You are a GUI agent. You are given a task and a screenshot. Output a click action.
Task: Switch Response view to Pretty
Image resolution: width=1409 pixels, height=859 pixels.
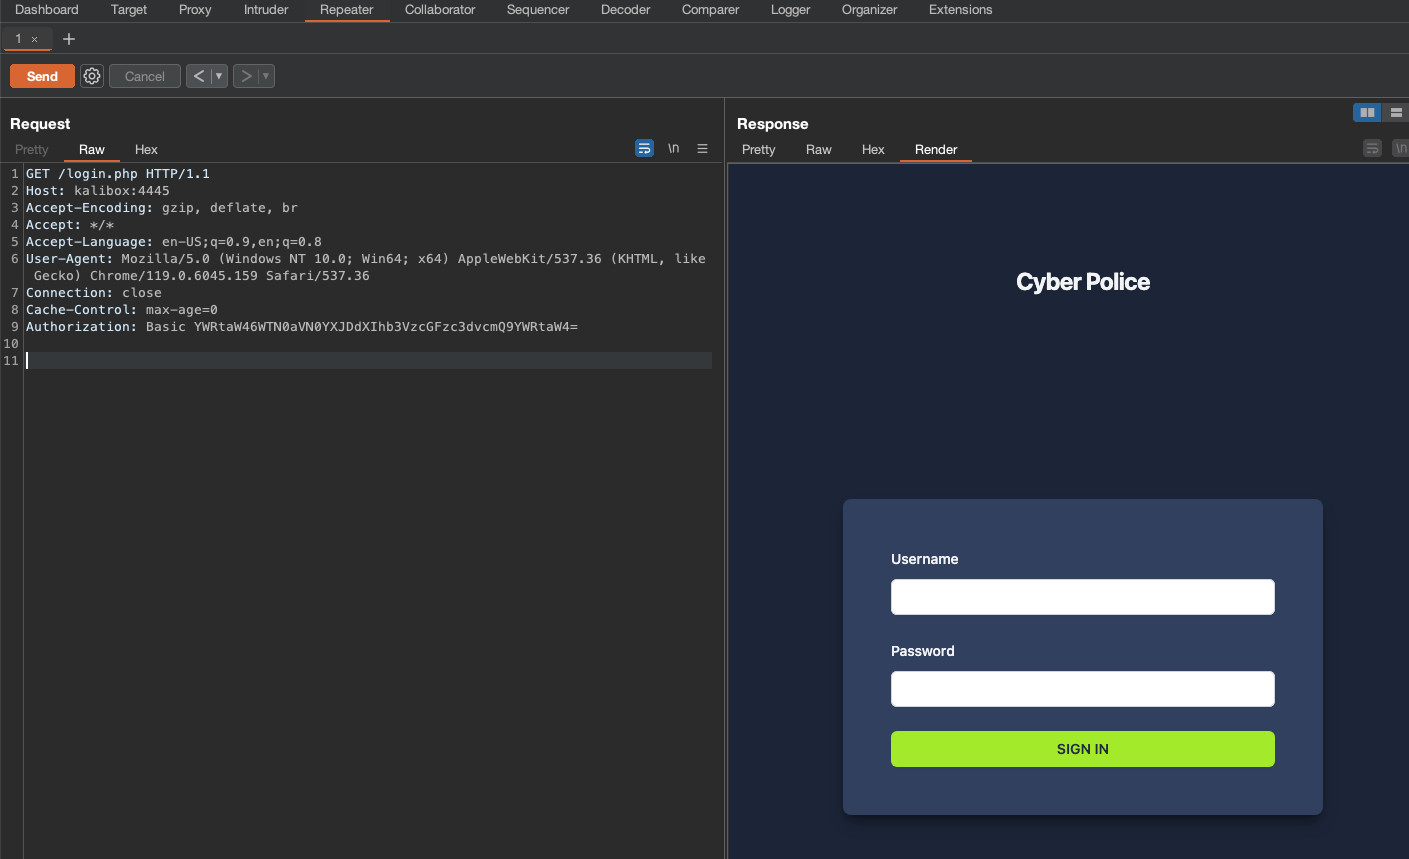point(759,149)
